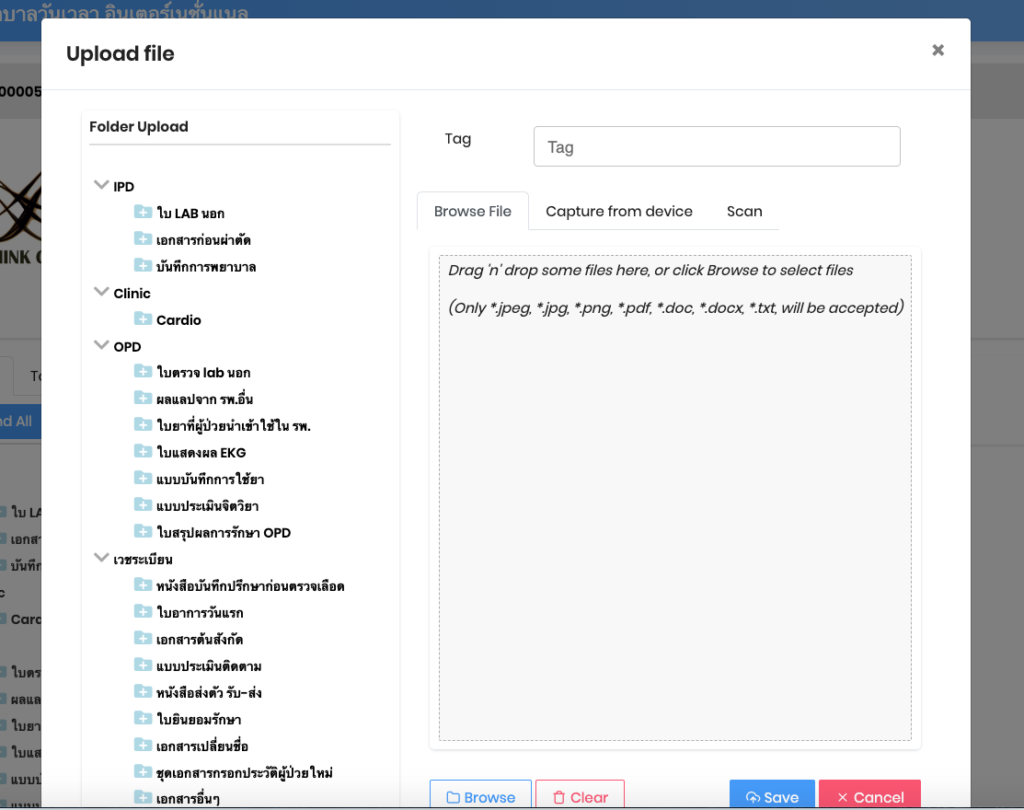1024x810 pixels.
Task: Click folder icon beside เอกสารเปลี่ยนชื่อ
Action: click(x=142, y=746)
